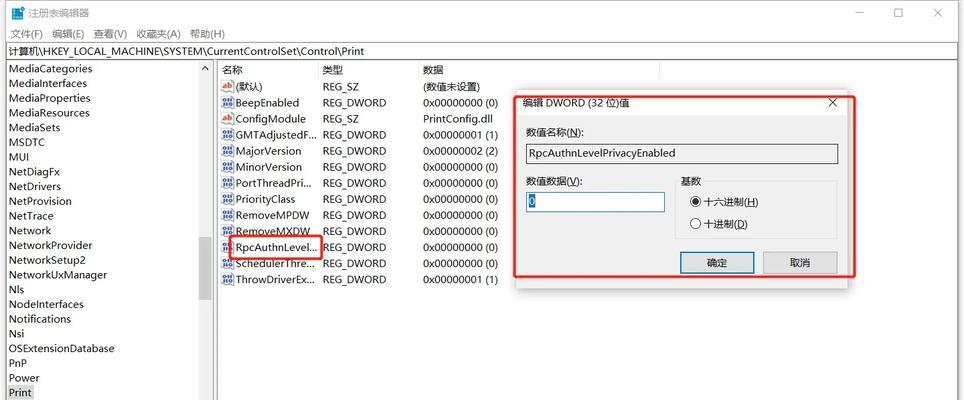The height and width of the screenshot is (400, 964).
Task: Click the Registry Editor app icon in title bar
Action: pyautogui.click(x=18, y=13)
